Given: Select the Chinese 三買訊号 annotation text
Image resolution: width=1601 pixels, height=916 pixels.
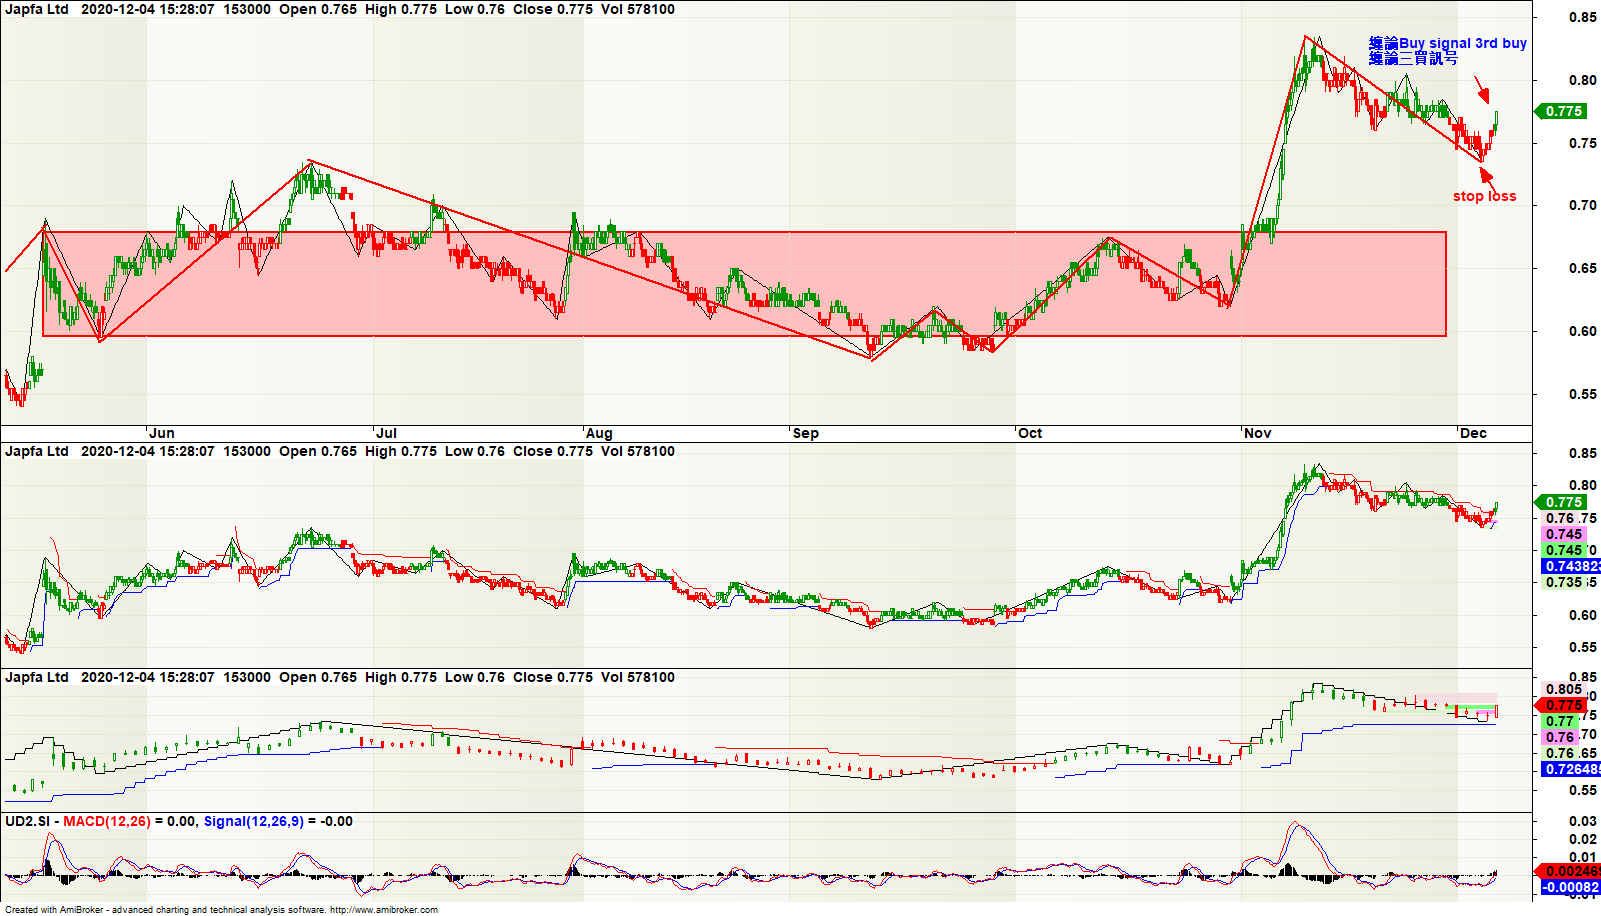Looking at the screenshot, I should pos(1428,59).
